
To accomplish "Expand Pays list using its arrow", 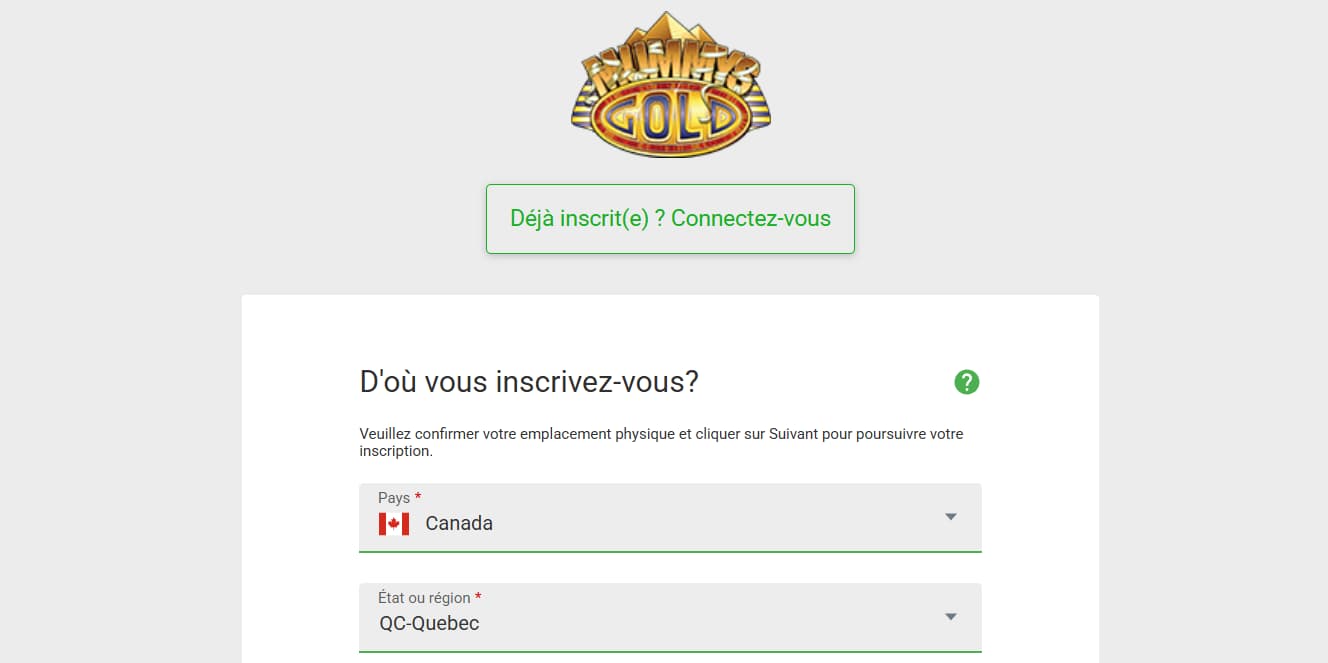I will point(951,517).
